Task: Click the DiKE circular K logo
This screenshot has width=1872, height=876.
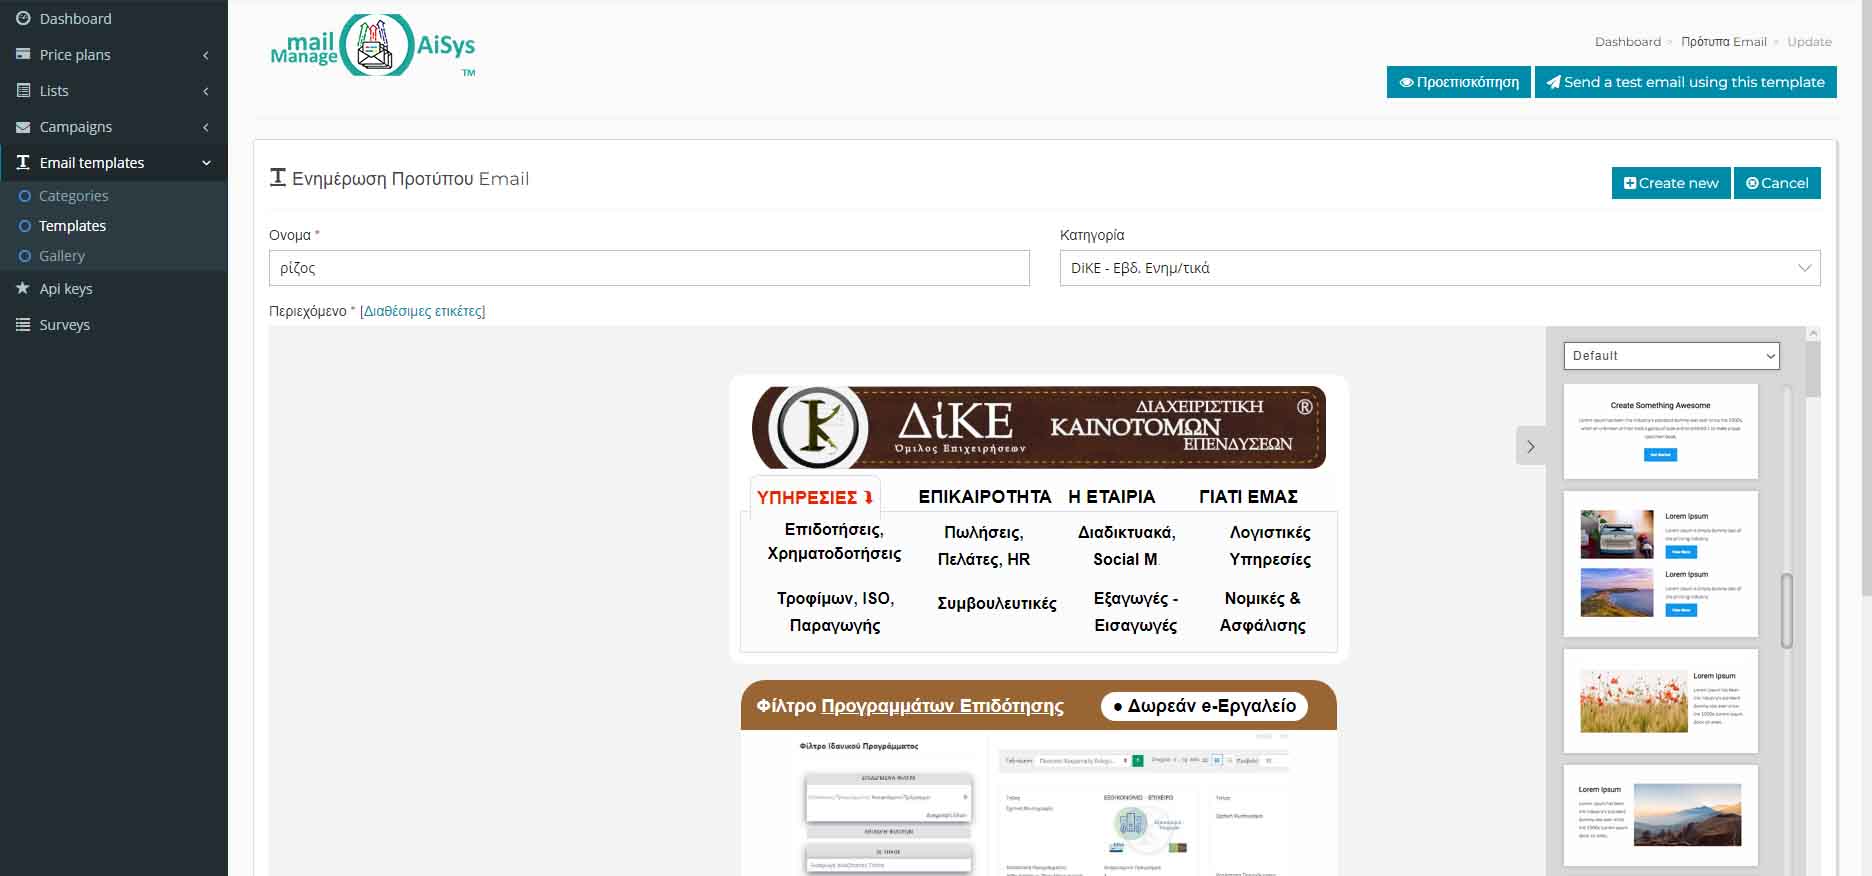Action: (x=817, y=428)
